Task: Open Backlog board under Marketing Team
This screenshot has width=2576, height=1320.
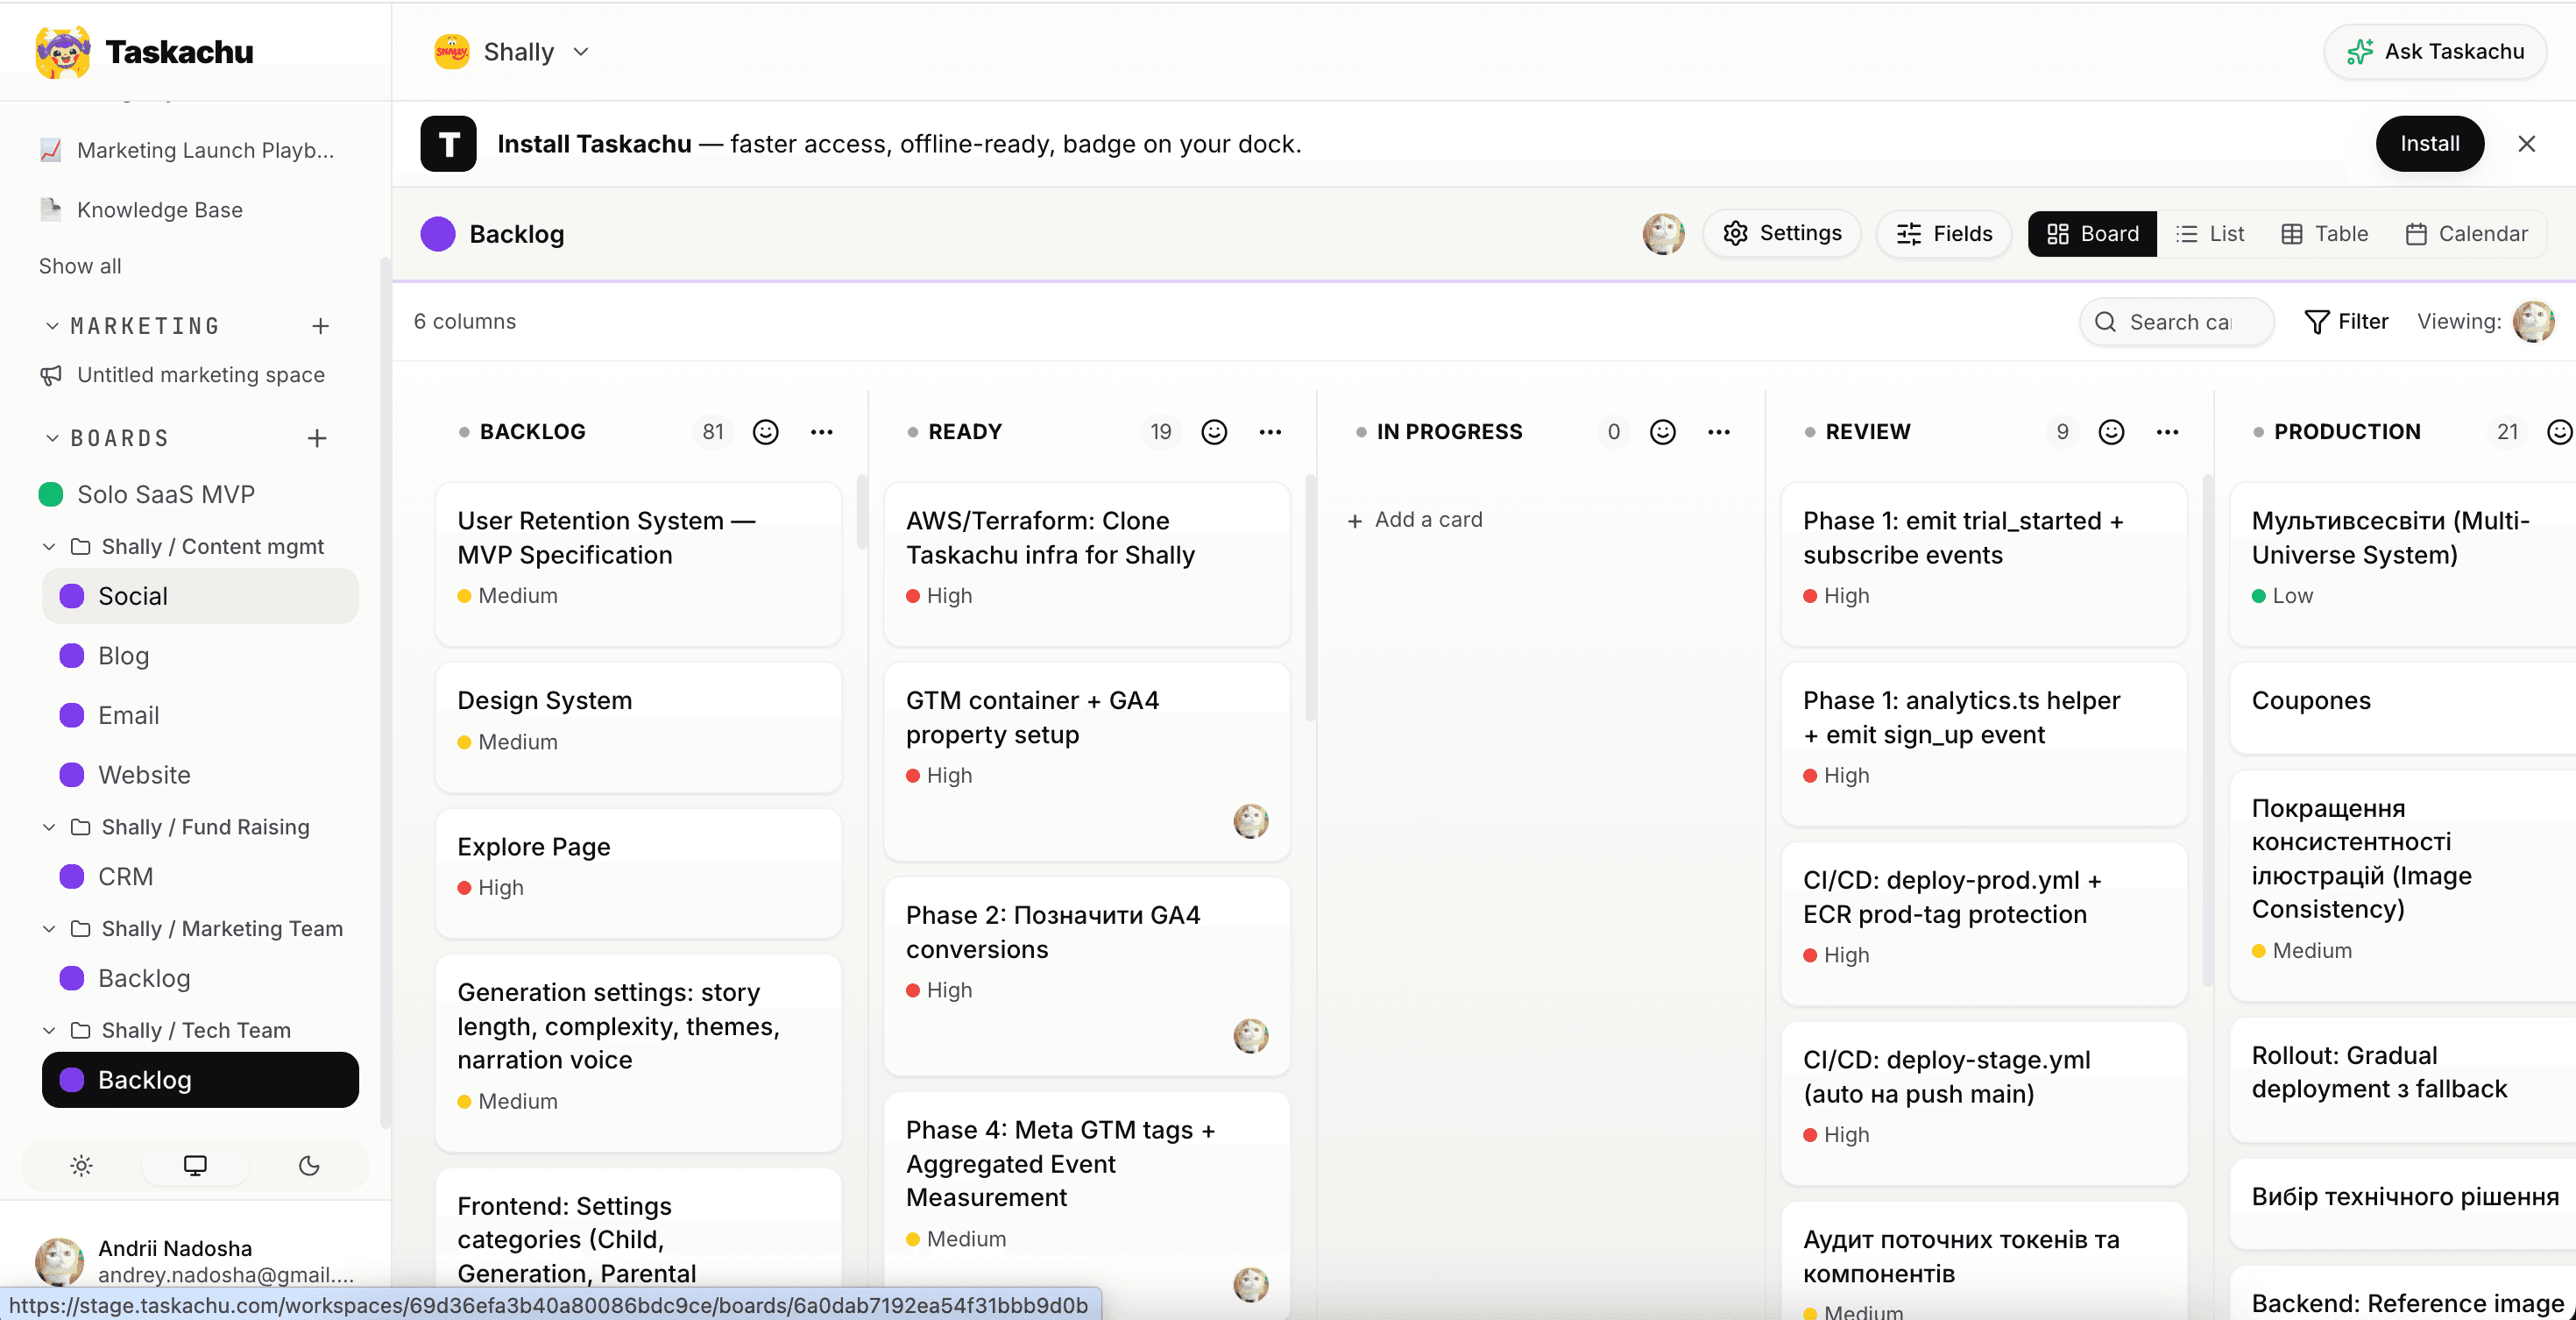Action: [200, 978]
